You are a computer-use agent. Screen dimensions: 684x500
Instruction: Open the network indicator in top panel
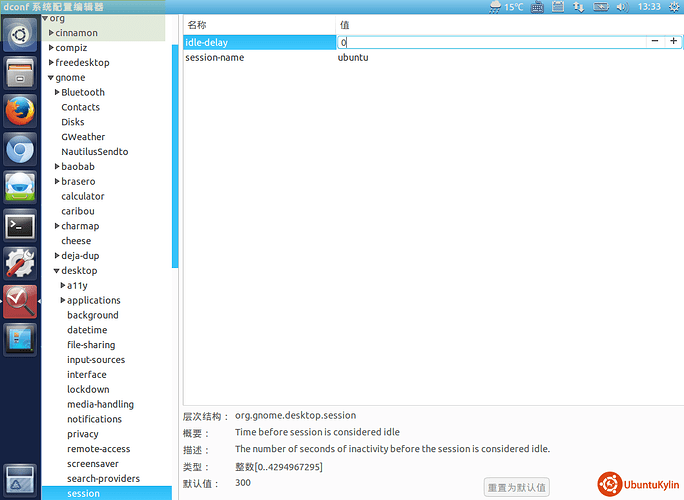579,7
